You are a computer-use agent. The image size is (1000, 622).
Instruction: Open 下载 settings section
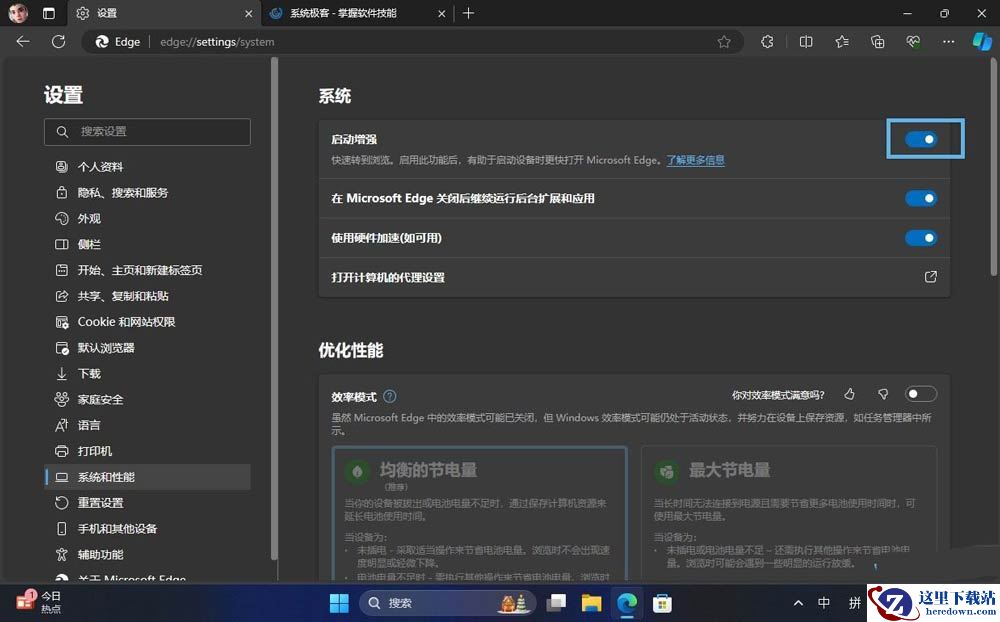pyautogui.click(x=147, y=373)
